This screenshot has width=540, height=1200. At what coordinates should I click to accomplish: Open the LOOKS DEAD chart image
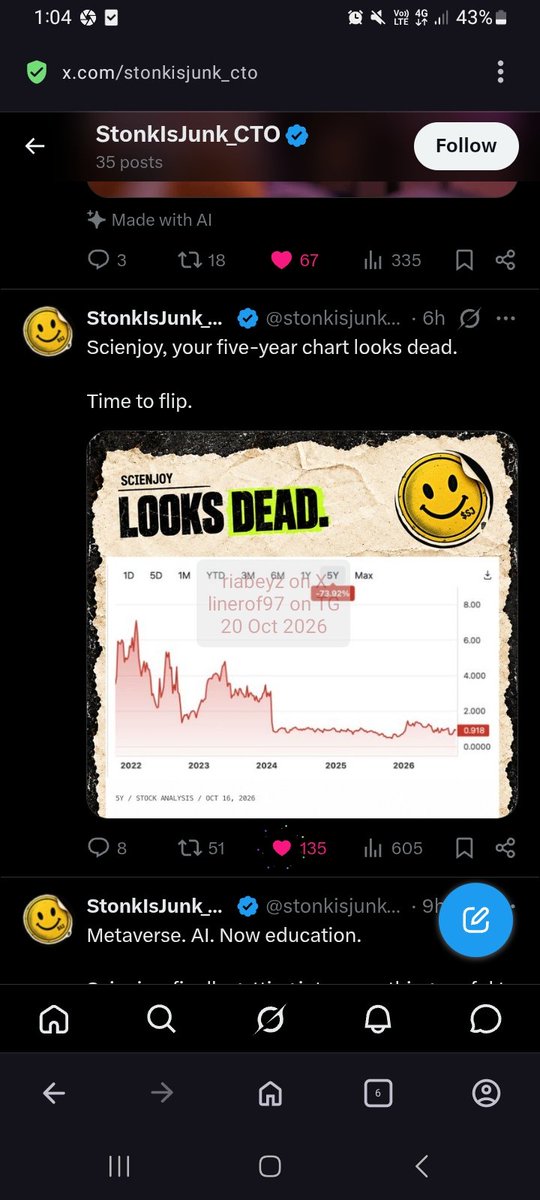click(x=302, y=624)
